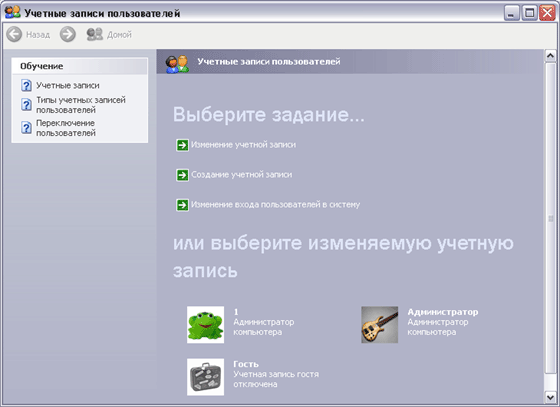Select 'Изменение учетной записи' task
The width and height of the screenshot is (560, 407).
coord(243,145)
